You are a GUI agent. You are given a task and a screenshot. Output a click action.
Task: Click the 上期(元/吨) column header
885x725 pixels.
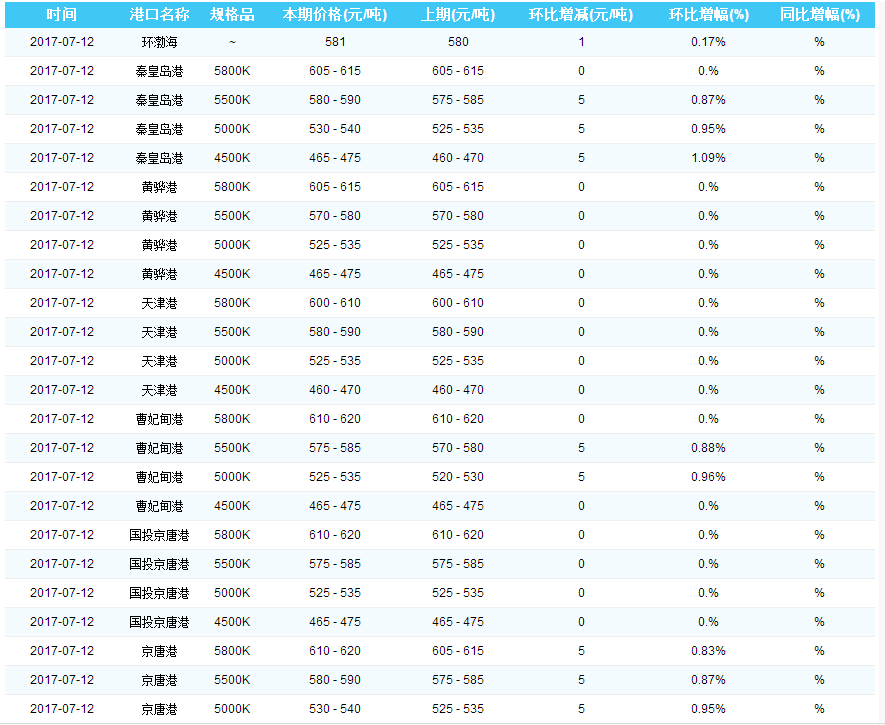(457, 15)
